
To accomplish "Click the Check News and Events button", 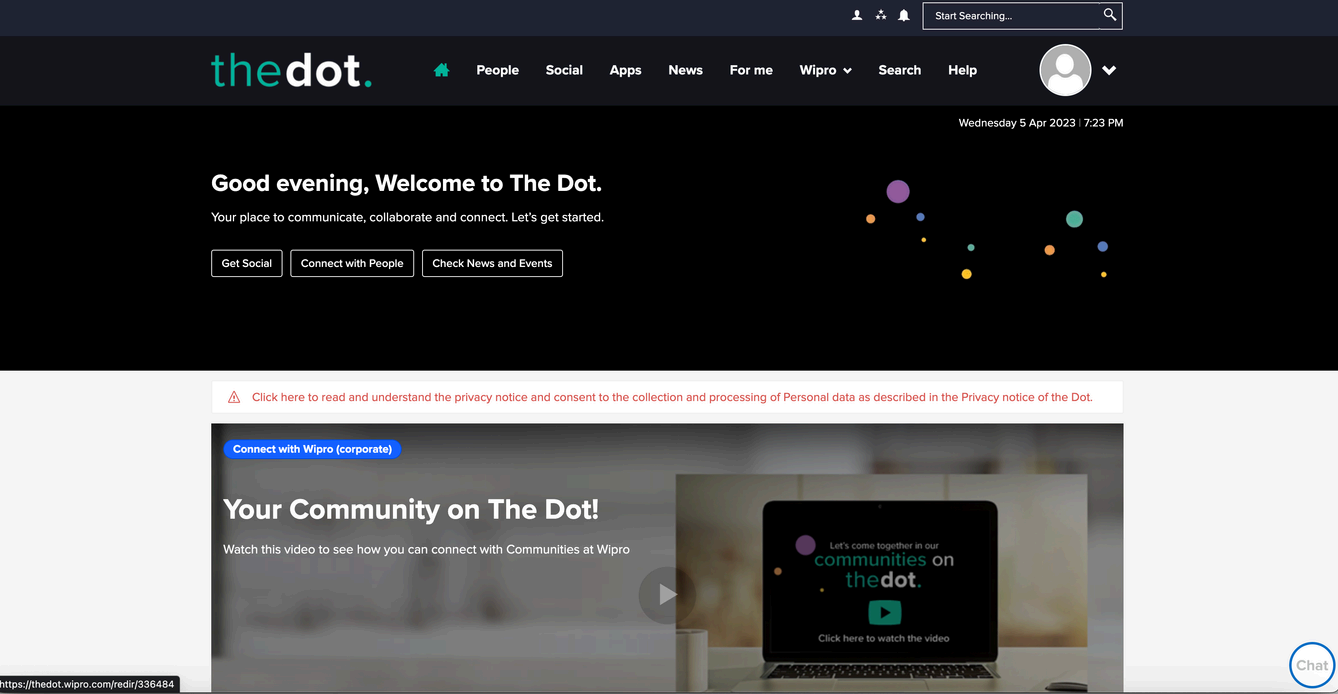I will click(492, 263).
